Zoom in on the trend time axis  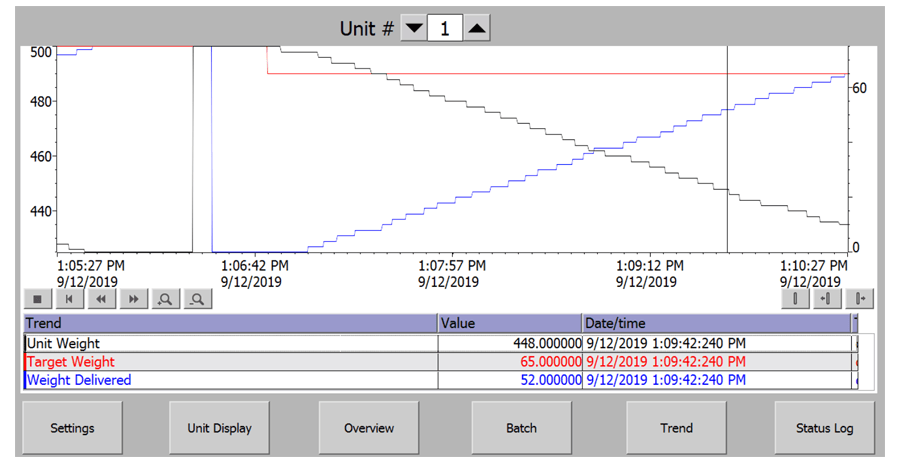(165, 298)
